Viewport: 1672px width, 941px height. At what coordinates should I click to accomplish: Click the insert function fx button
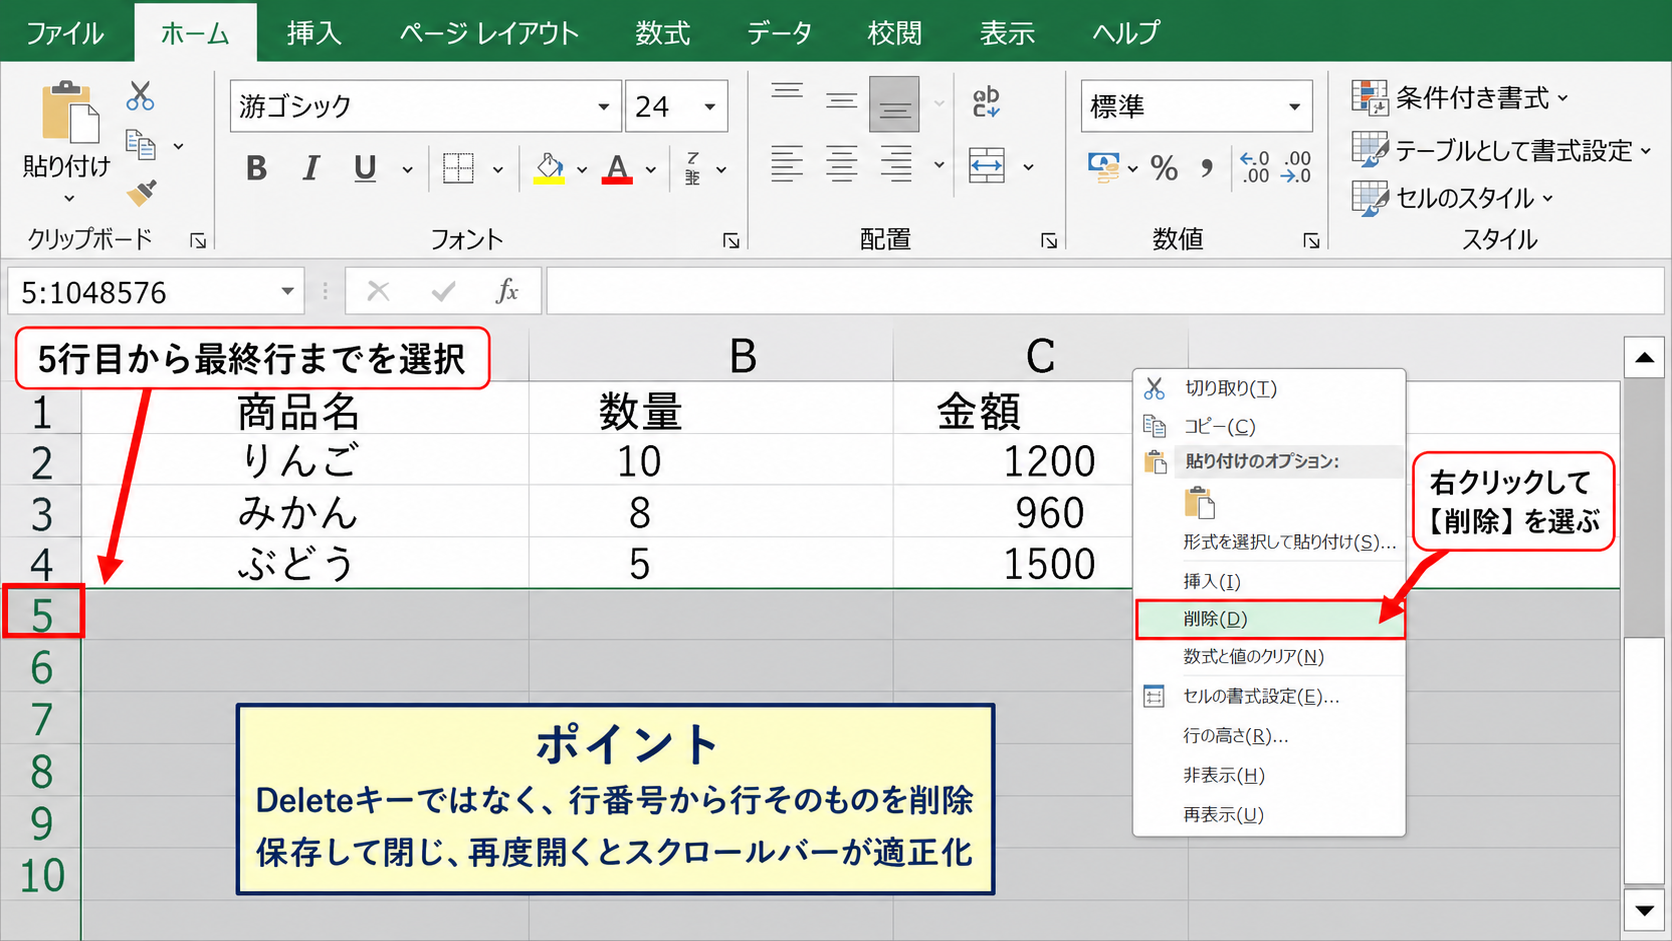tap(507, 291)
